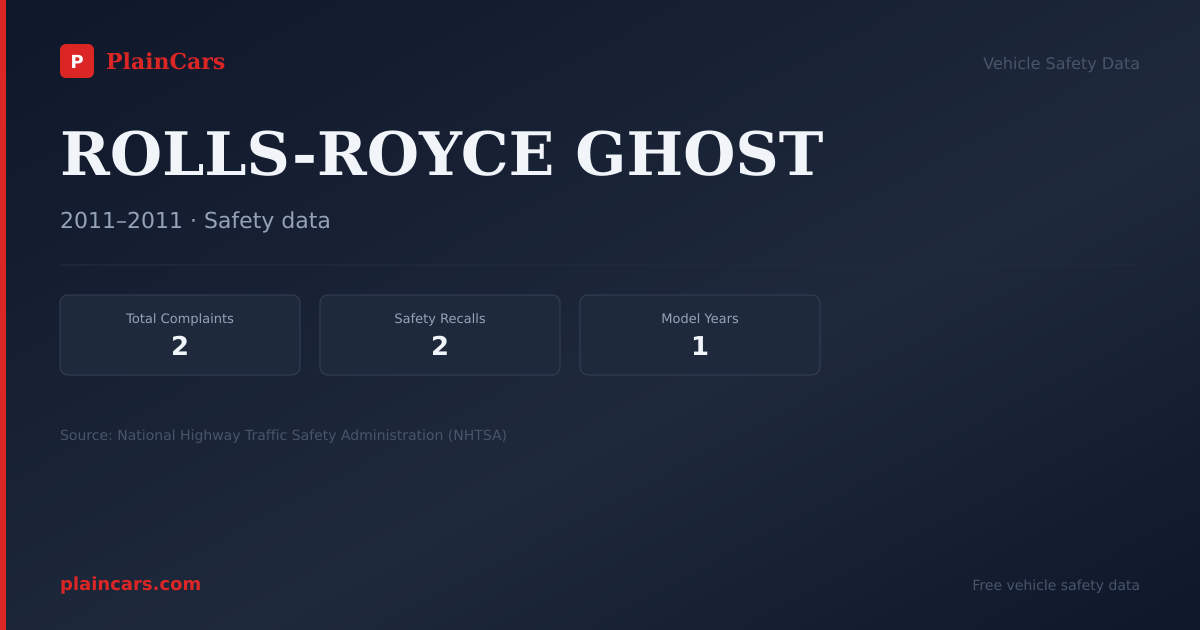Open the Total Complaints card
Viewport: 1200px width, 630px height.
click(x=180, y=335)
